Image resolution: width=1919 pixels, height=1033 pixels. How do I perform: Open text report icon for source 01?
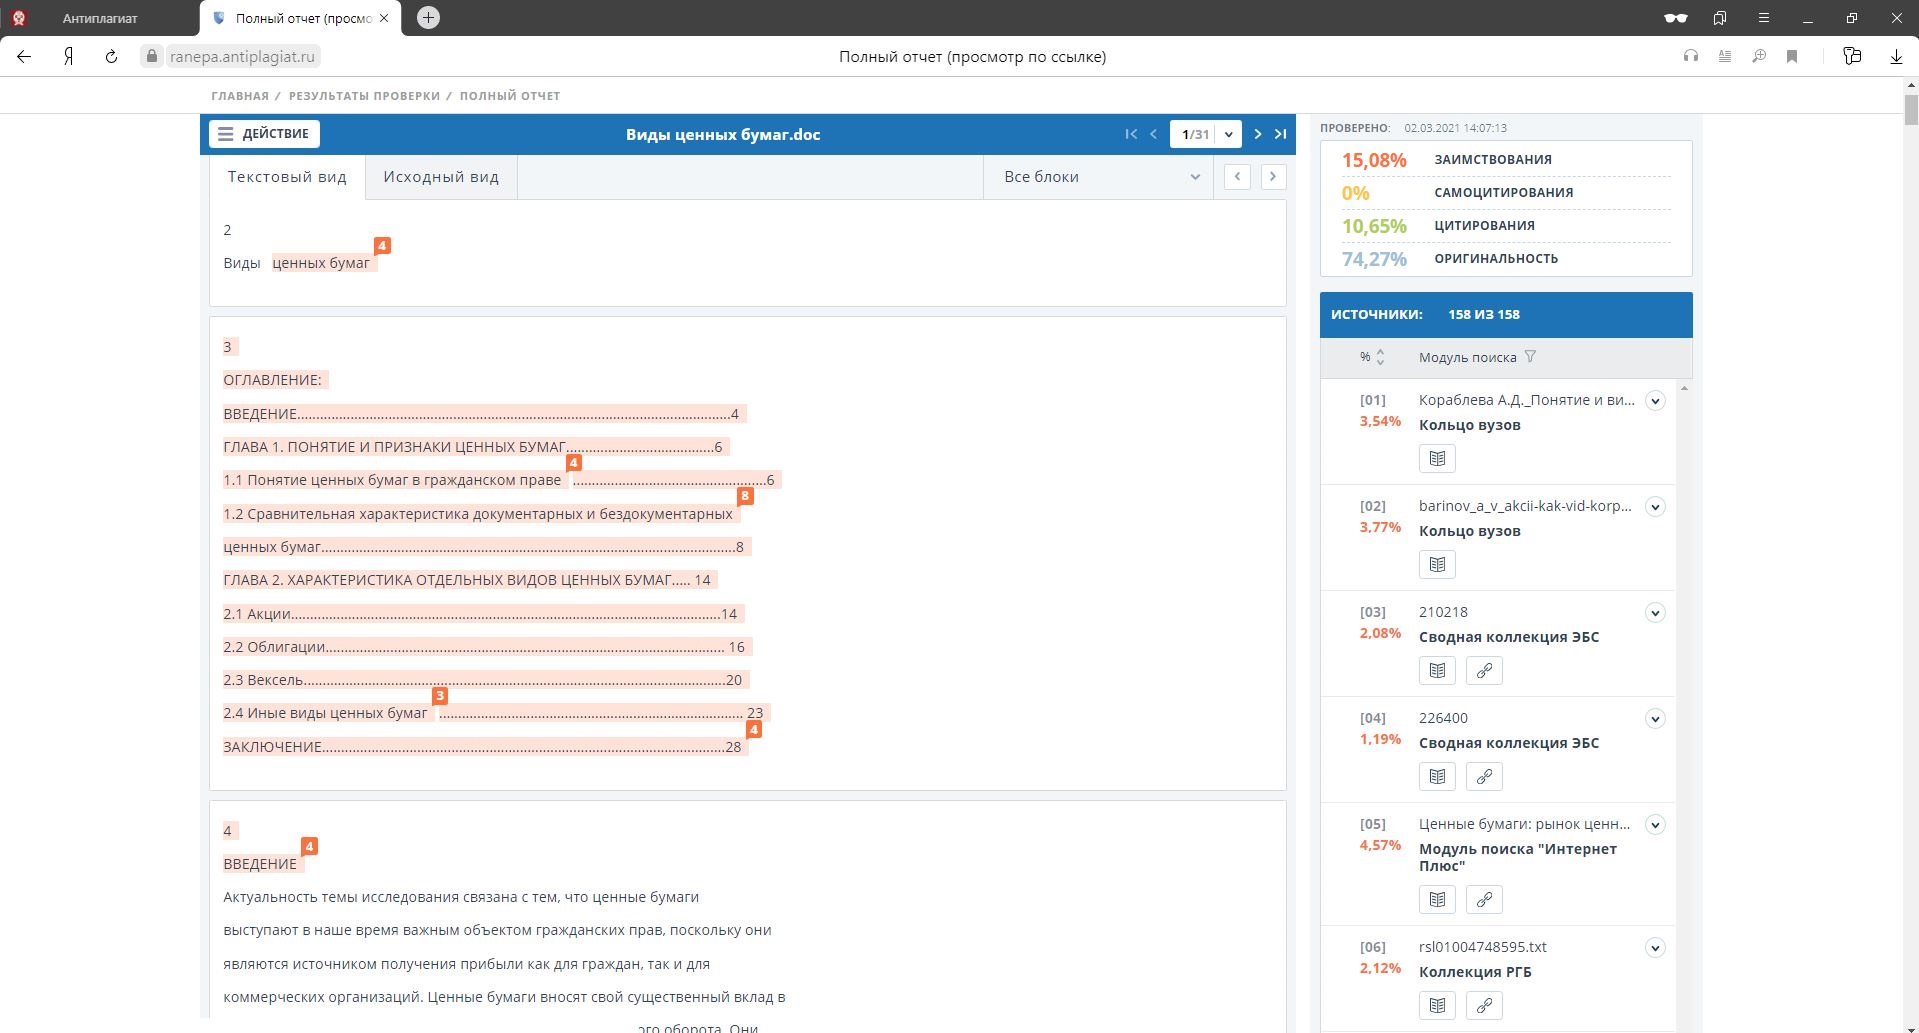[1437, 459]
